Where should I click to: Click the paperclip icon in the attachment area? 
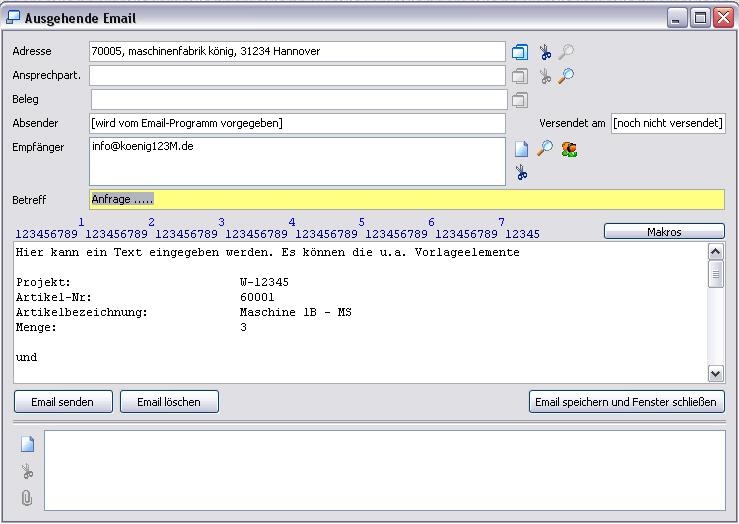(27, 497)
